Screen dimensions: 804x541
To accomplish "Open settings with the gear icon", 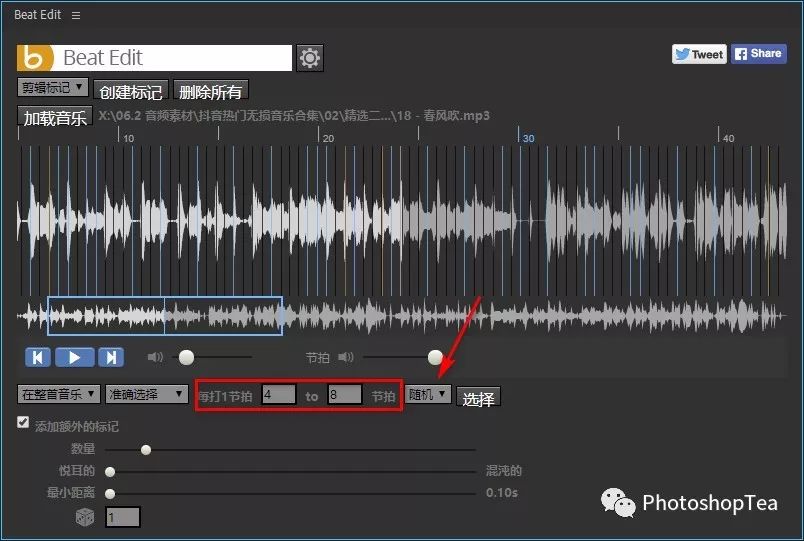I will 310,58.
